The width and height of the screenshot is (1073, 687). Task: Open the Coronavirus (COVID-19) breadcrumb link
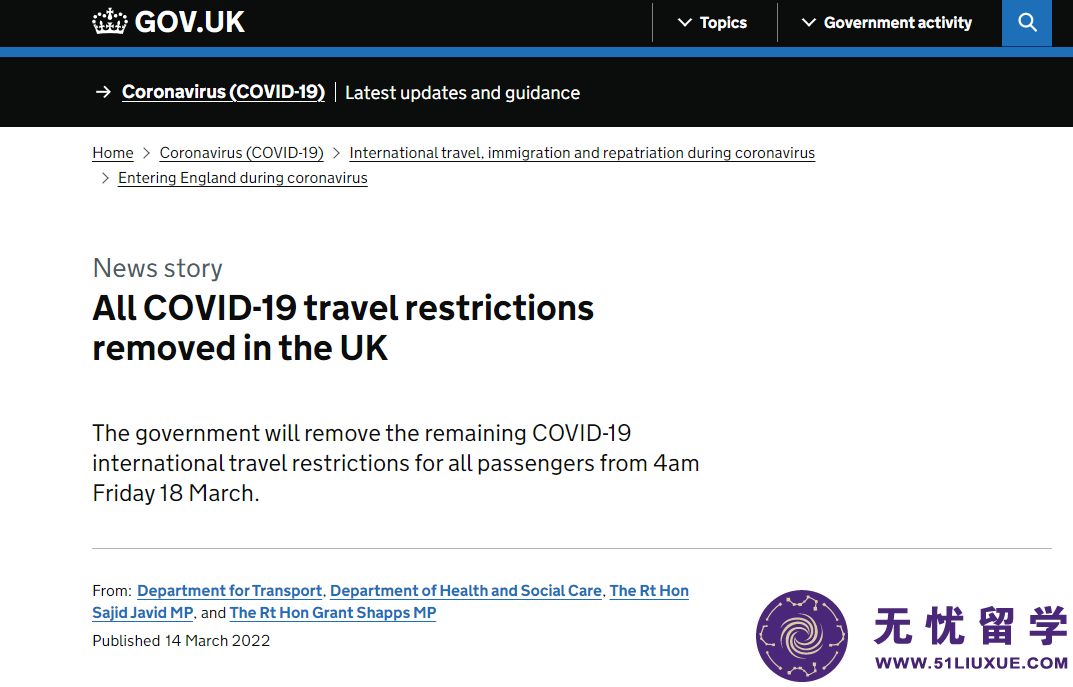[x=242, y=153]
